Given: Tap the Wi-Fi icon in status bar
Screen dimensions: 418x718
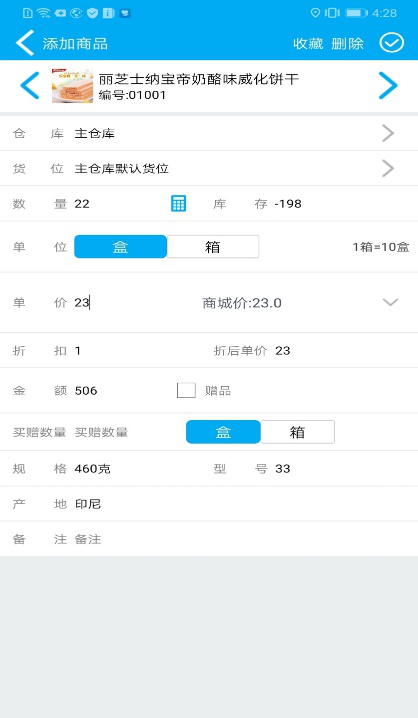Looking at the screenshot, I should click(43, 13).
